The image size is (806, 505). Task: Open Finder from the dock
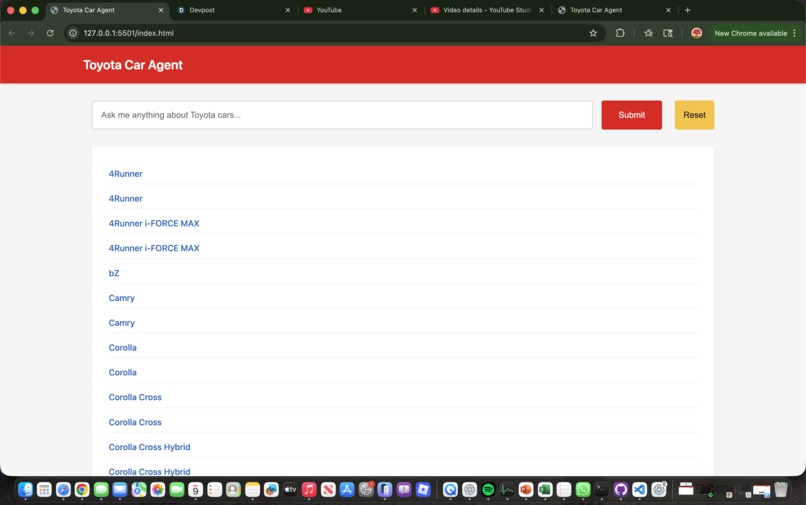click(25, 490)
